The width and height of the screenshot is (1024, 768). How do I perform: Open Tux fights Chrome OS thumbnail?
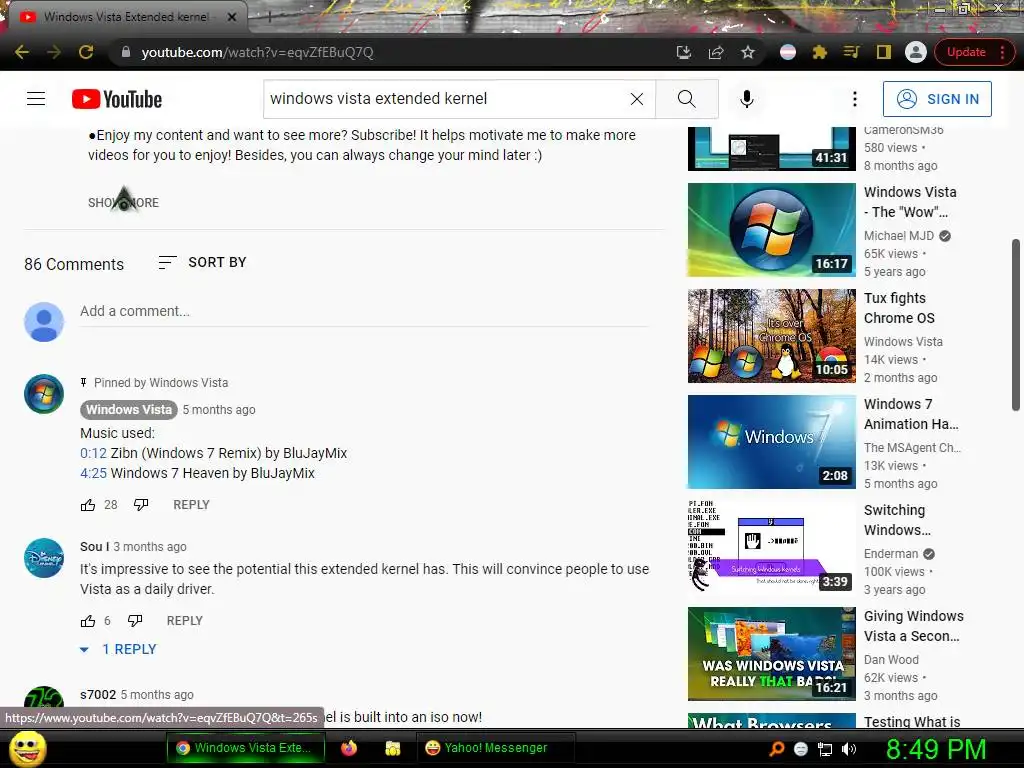(x=771, y=336)
